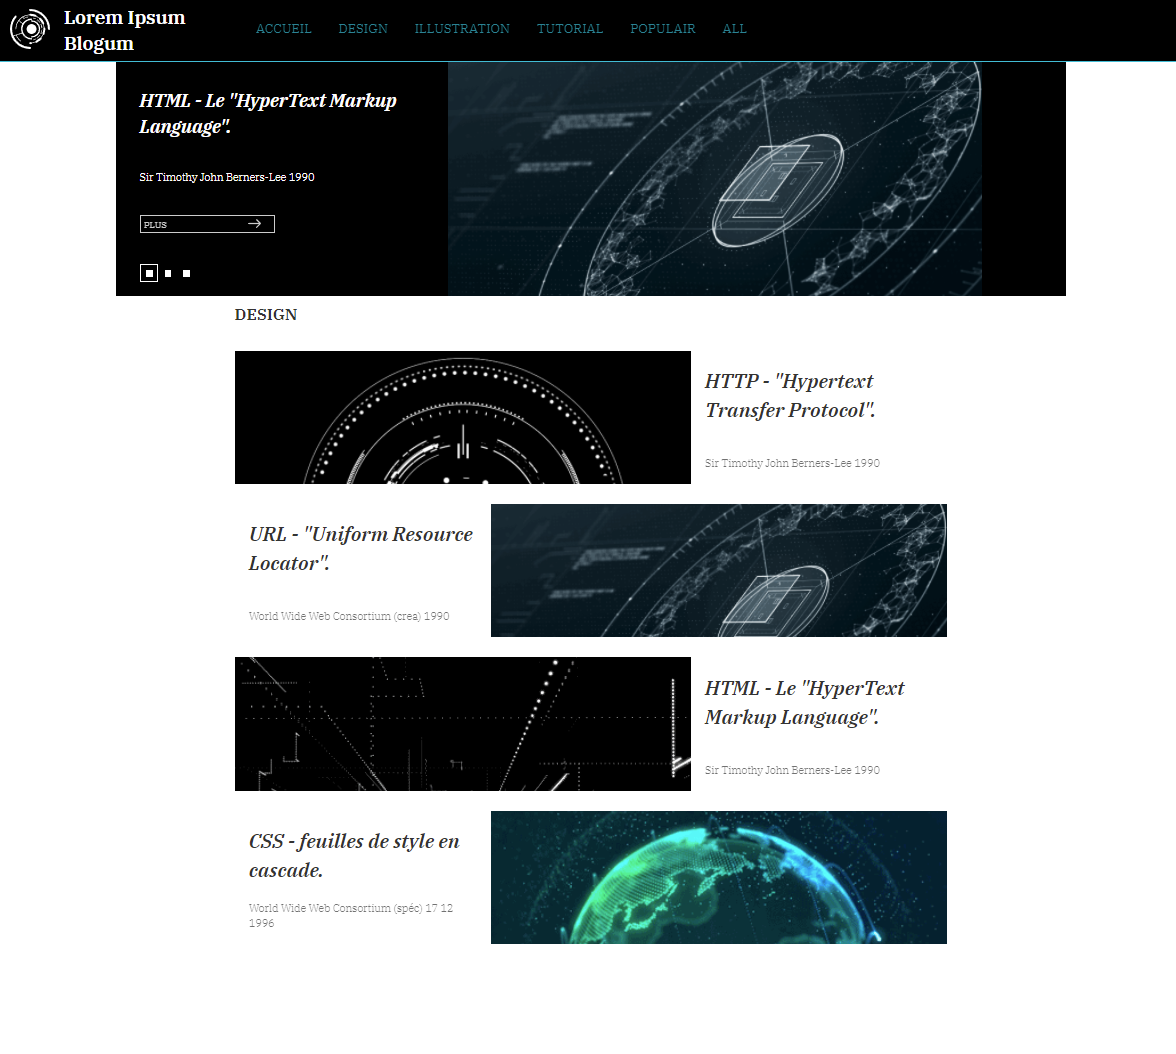Image resolution: width=1176 pixels, height=1054 pixels.
Task: Click the author line under the HTML list article
Action: click(x=792, y=770)
